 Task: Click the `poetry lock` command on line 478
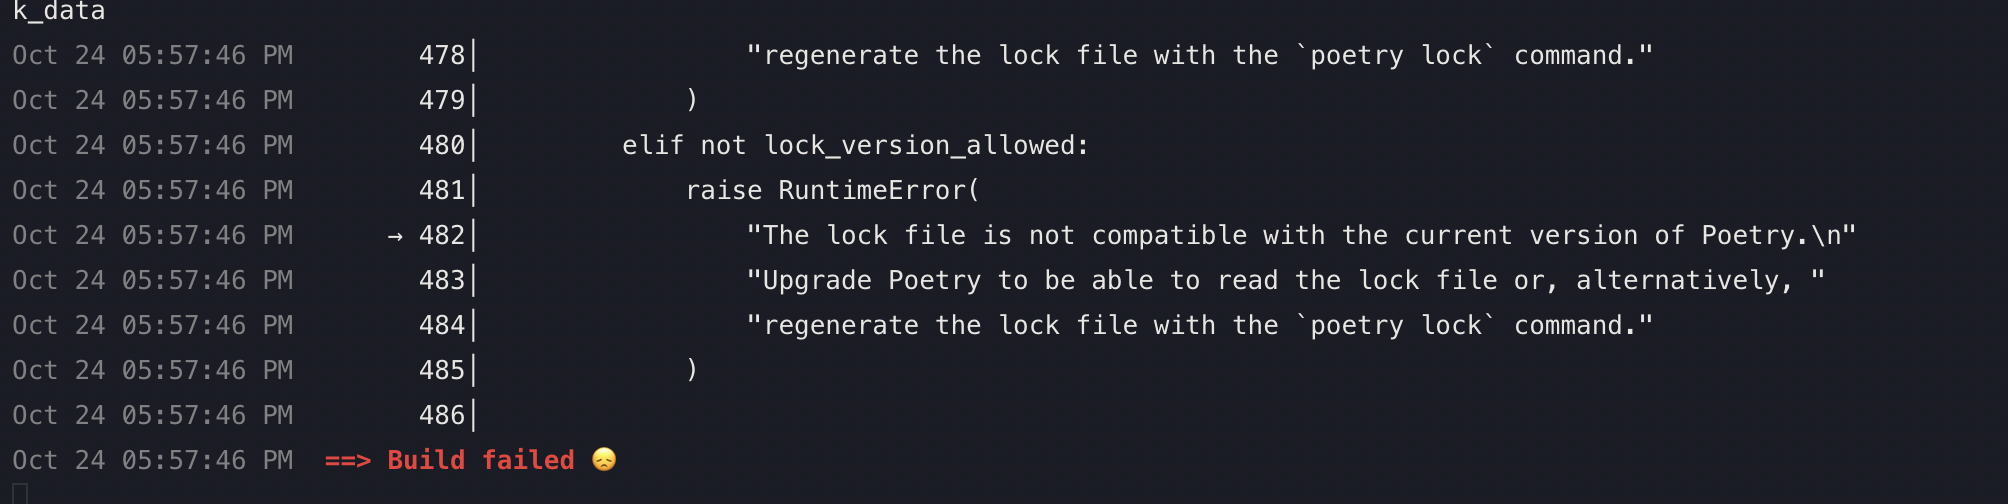1396,55
